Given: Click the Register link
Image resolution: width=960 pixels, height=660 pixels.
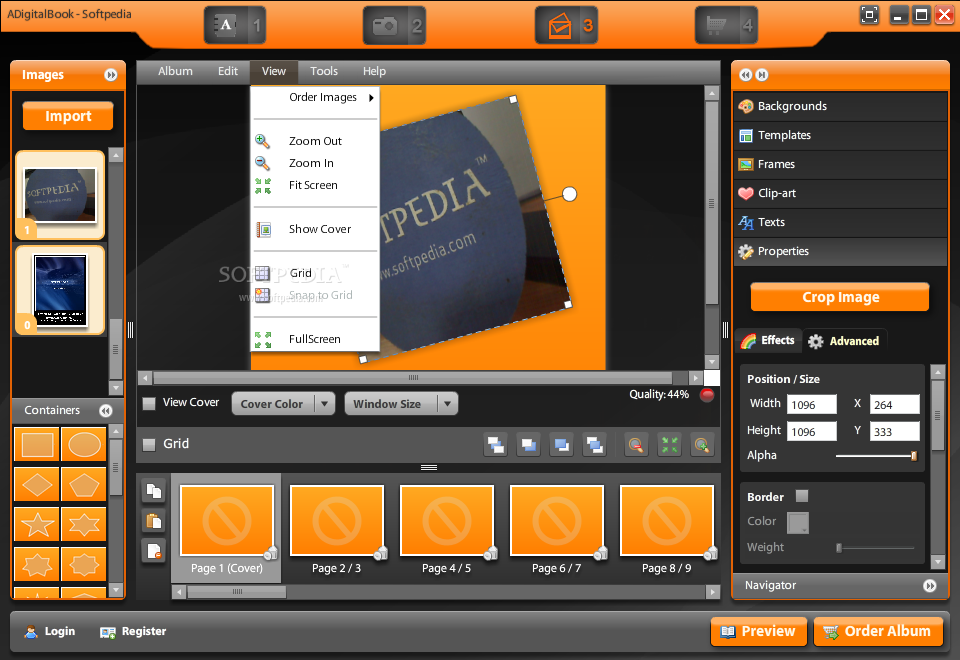Looking at the screenshot, I should pyautogui.click(x=133, y=632).
